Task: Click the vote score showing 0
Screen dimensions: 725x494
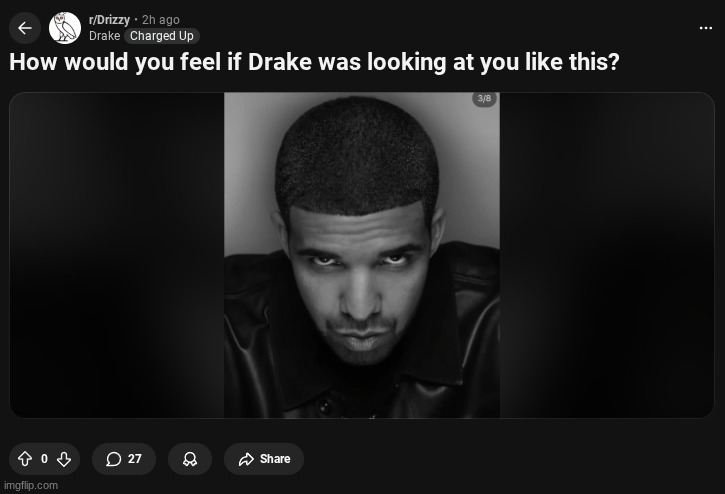Action: (x=44, y=459)
